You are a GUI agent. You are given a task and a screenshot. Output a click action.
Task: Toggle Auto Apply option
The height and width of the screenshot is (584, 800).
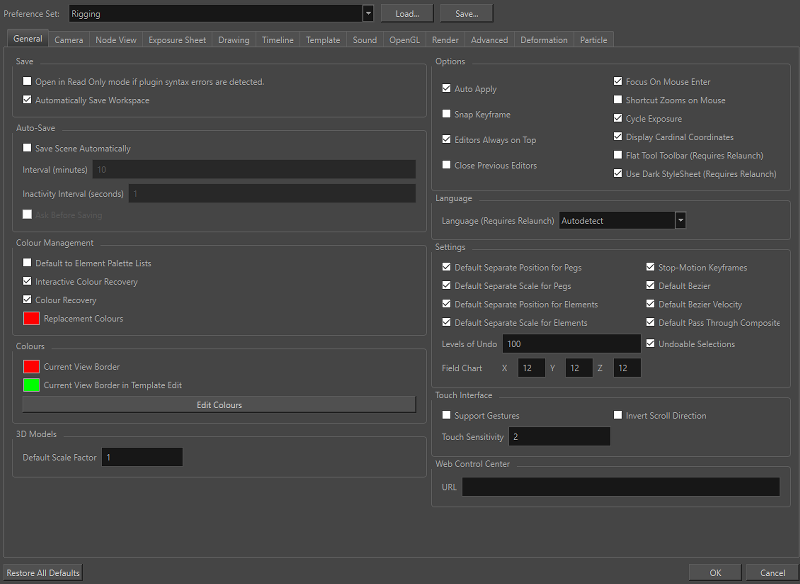(445, 89)
